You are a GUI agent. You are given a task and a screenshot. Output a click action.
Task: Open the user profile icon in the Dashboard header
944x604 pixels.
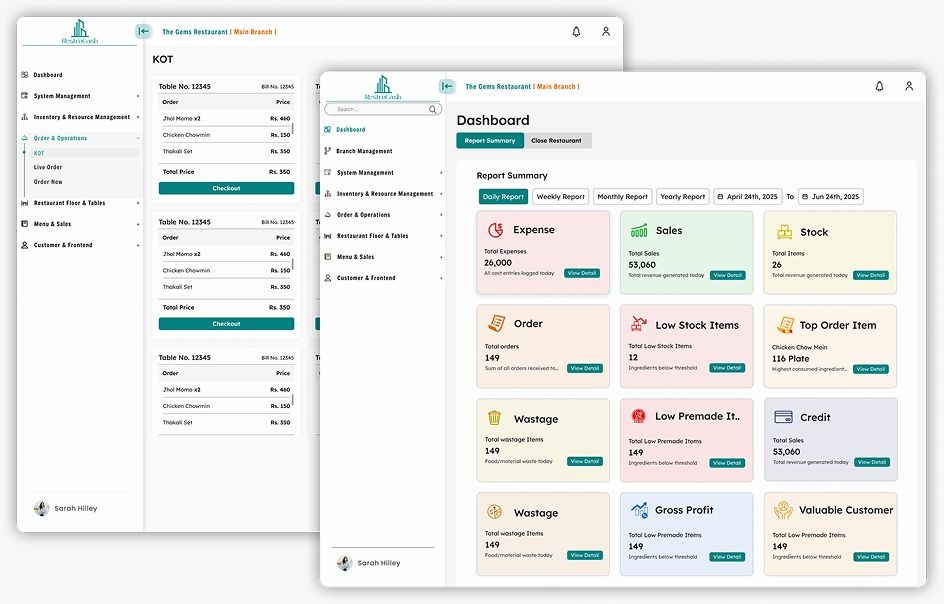909,87
